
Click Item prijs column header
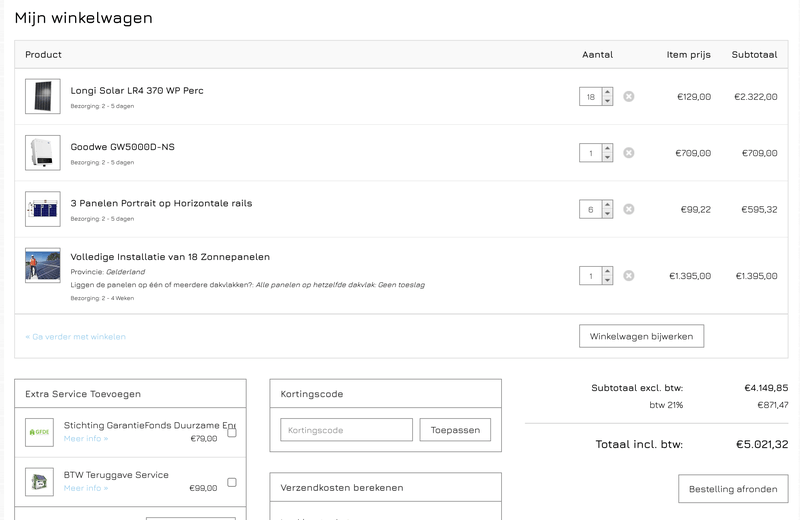pyautogui.click(x=688, y=55)
